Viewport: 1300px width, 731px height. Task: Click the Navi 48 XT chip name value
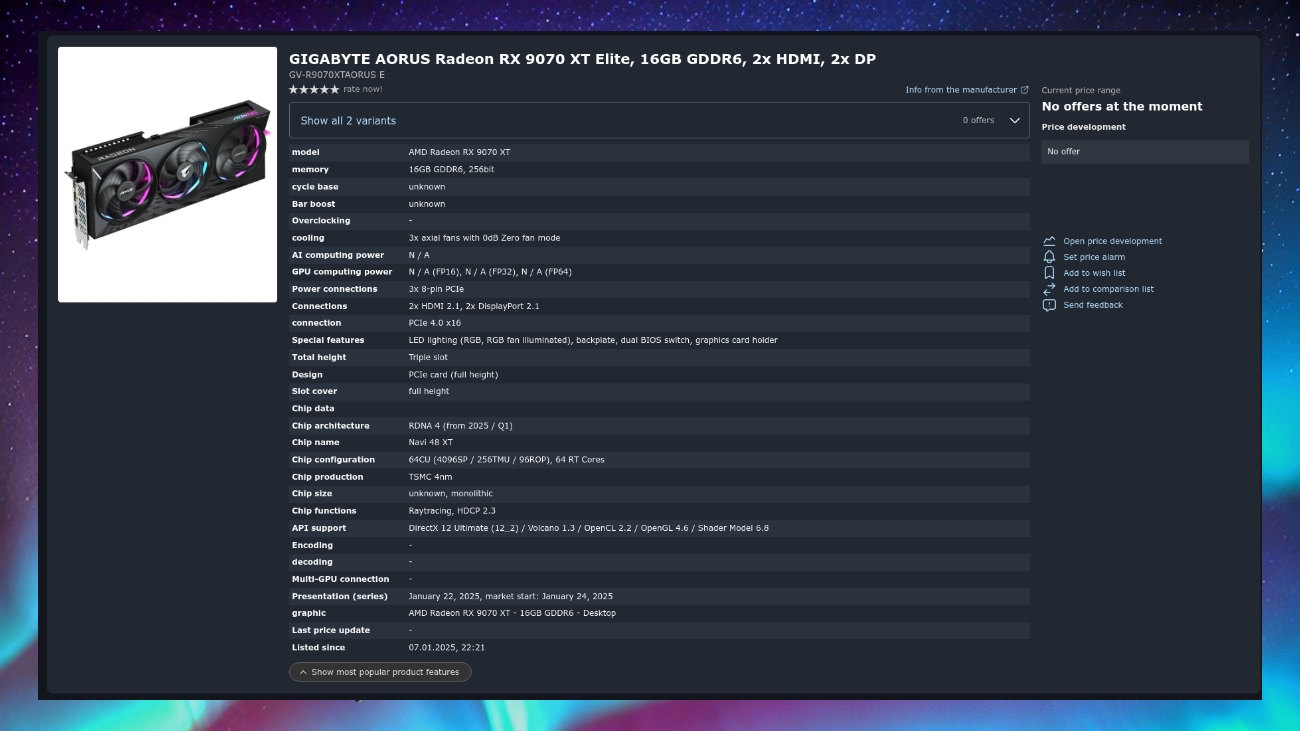430,442
